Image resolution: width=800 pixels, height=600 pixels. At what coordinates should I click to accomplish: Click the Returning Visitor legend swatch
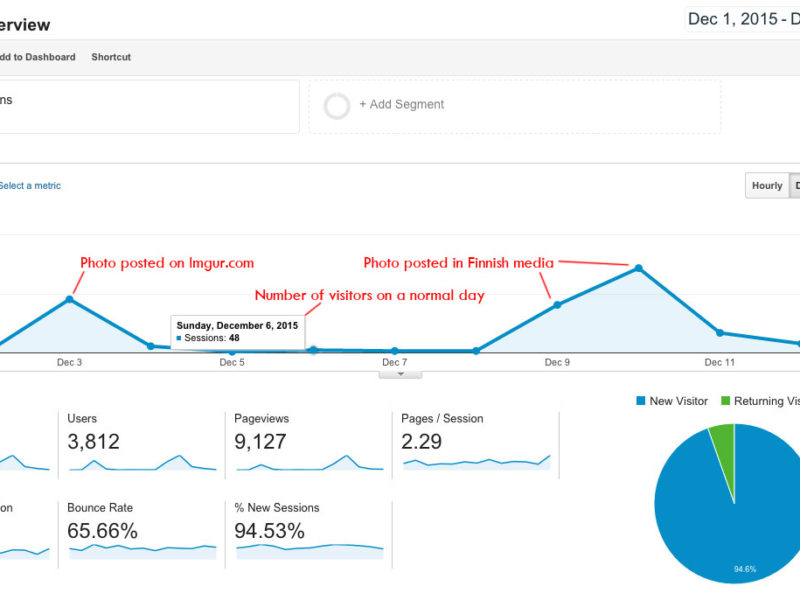tap(726, 401)
